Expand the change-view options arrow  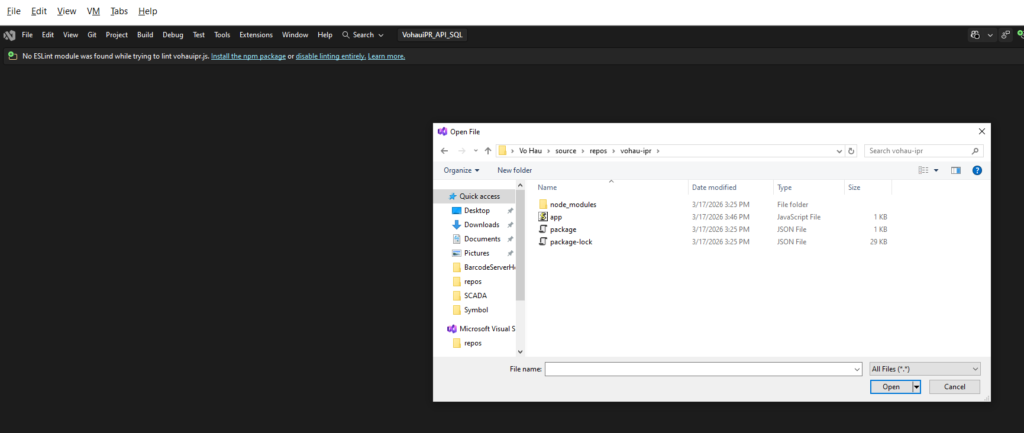point(936,170)
